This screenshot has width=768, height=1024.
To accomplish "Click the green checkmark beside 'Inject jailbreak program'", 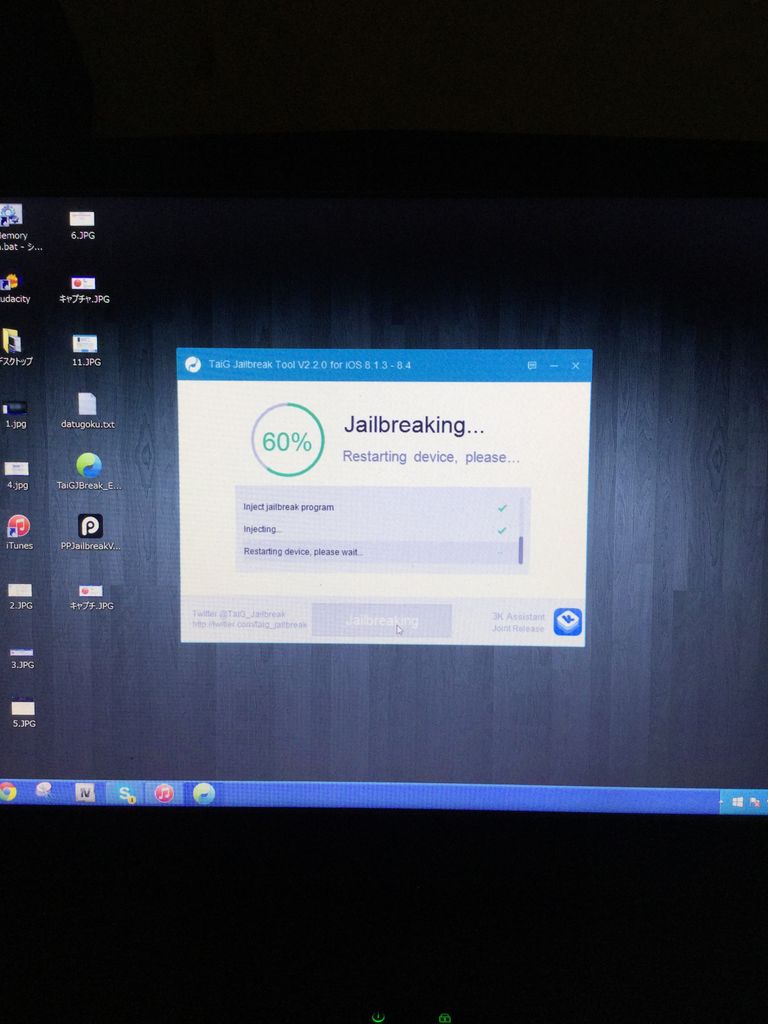I will 502,507.
